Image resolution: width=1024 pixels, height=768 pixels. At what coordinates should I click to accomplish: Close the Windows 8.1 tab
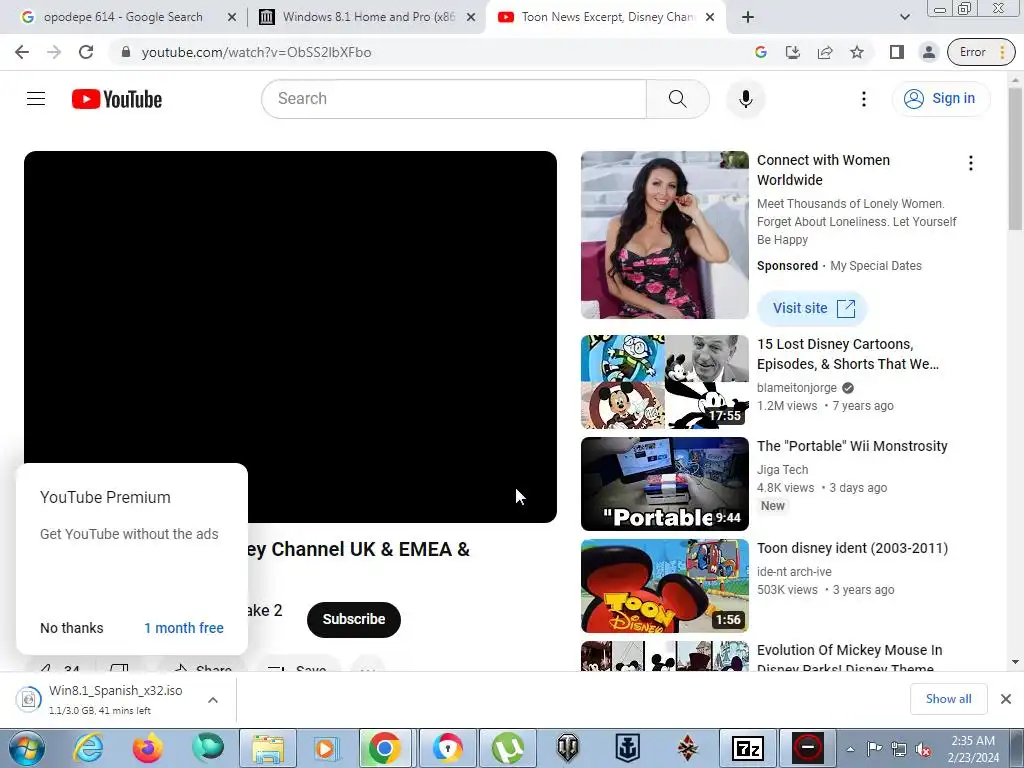471,18
